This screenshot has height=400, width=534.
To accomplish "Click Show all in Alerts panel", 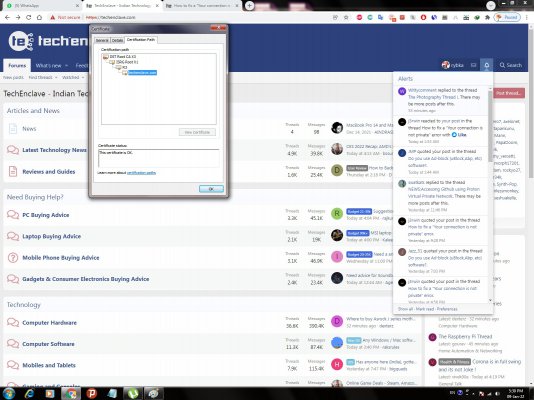I will (405, 309).
